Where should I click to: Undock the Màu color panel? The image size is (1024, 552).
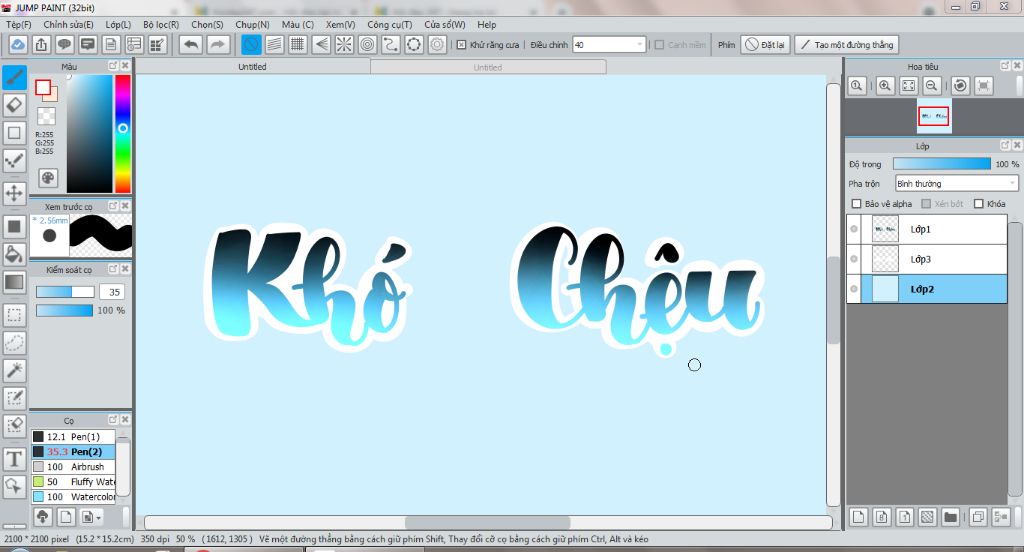113,65
